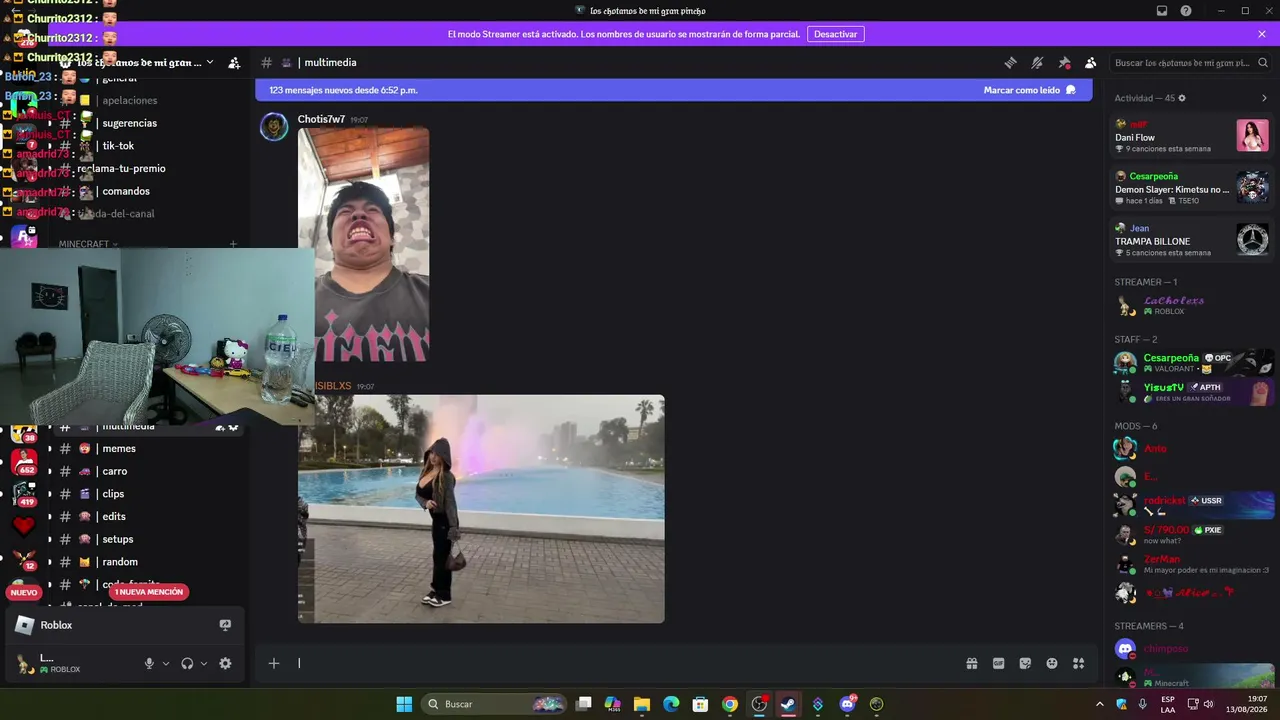Open the sticker picker
This screenshot has height=720, width=1280.
[1025, 663]
